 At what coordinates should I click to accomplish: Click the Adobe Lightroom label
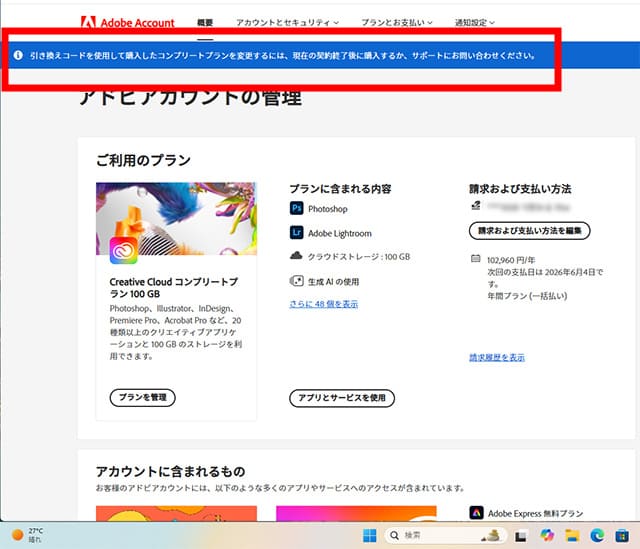click(340, 233)
